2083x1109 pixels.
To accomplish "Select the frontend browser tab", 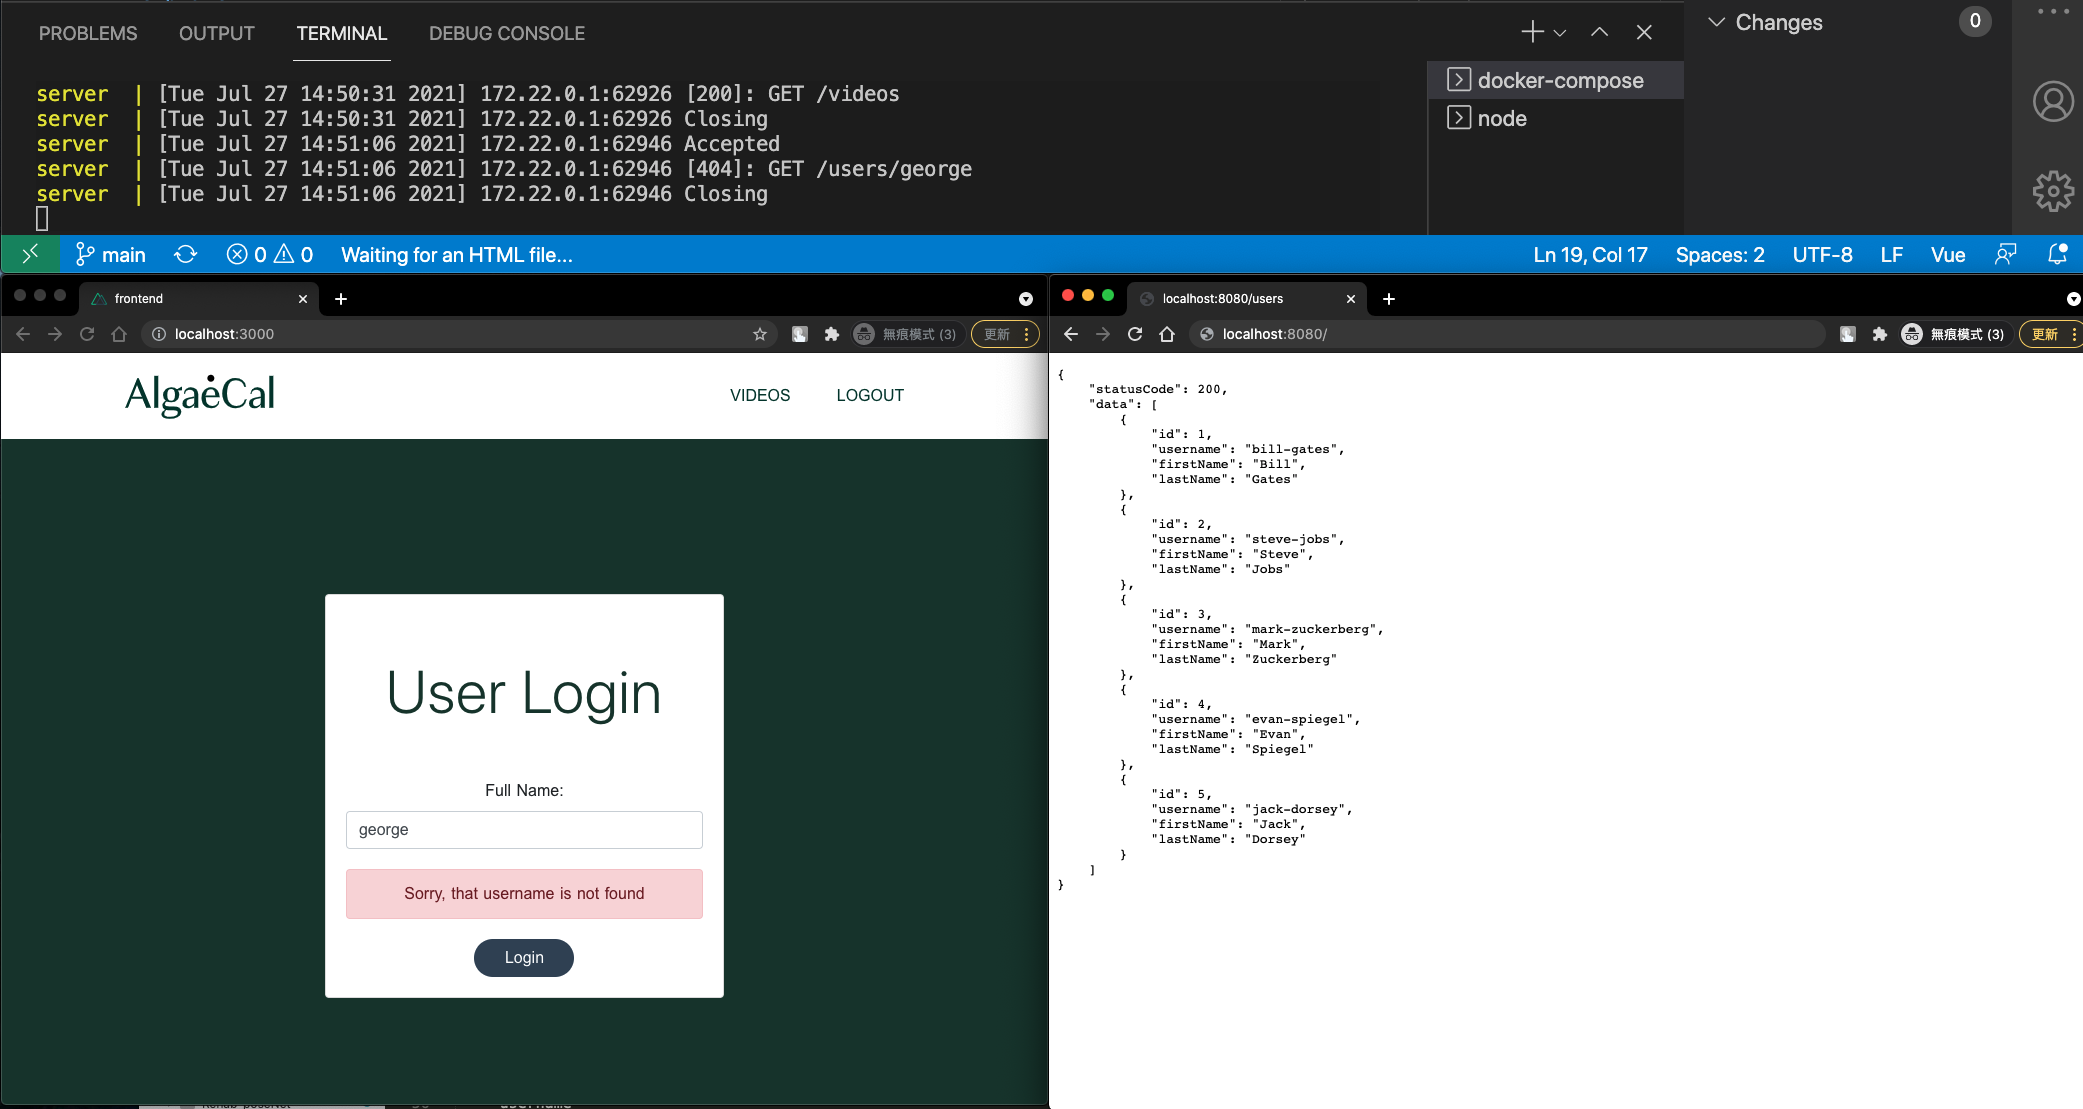I will [198, 298].
